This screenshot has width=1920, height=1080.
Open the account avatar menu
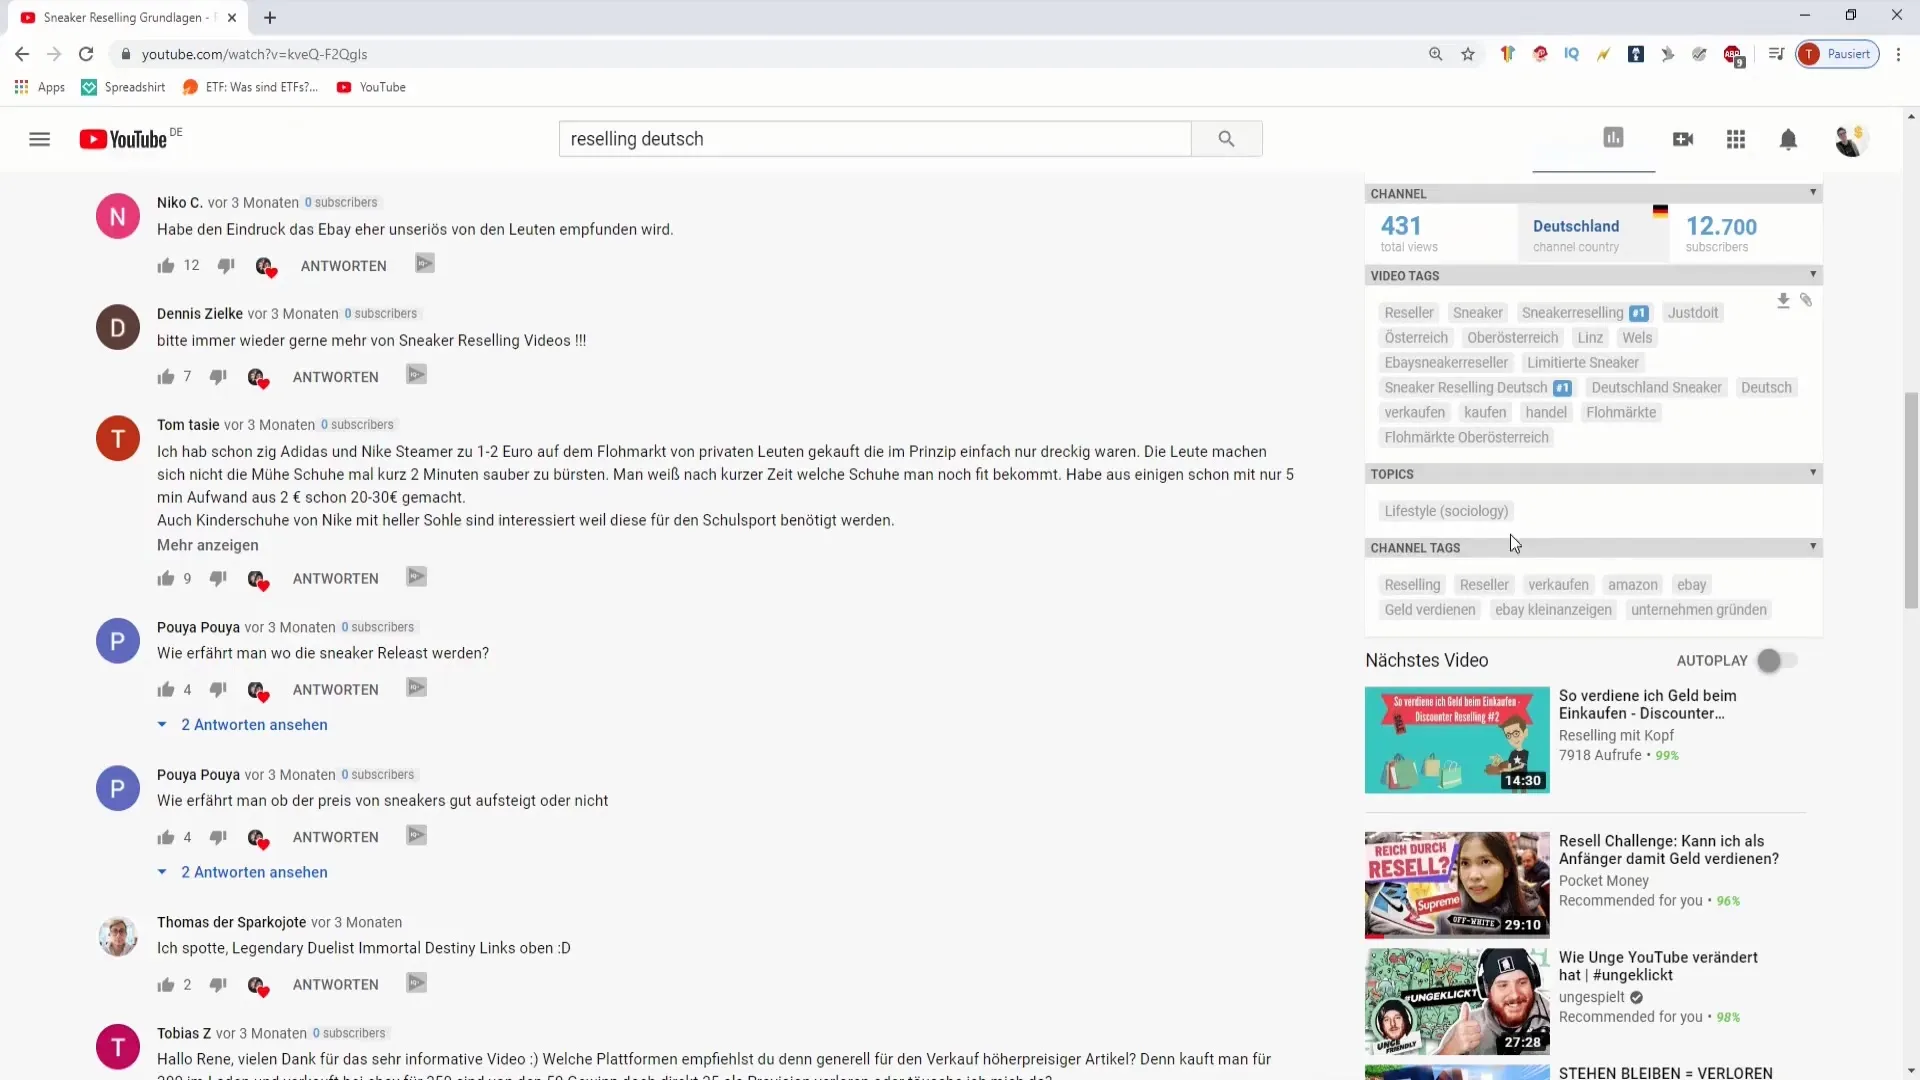coord(1850,139)
